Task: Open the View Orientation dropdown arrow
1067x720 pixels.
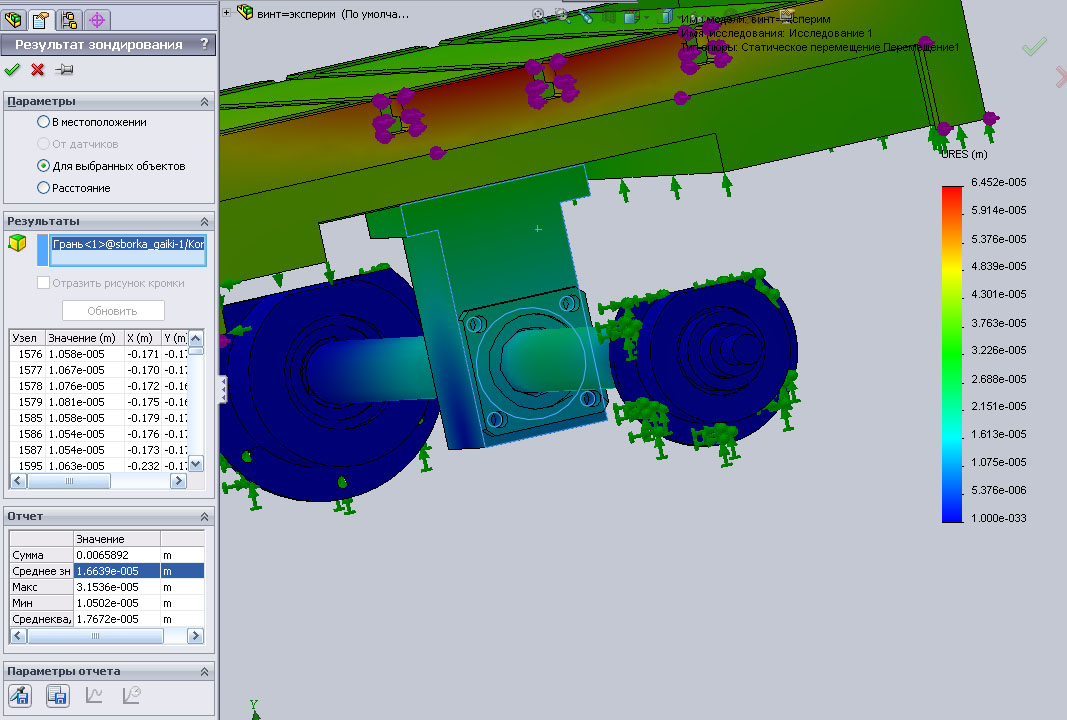Action: coord(646,17)
